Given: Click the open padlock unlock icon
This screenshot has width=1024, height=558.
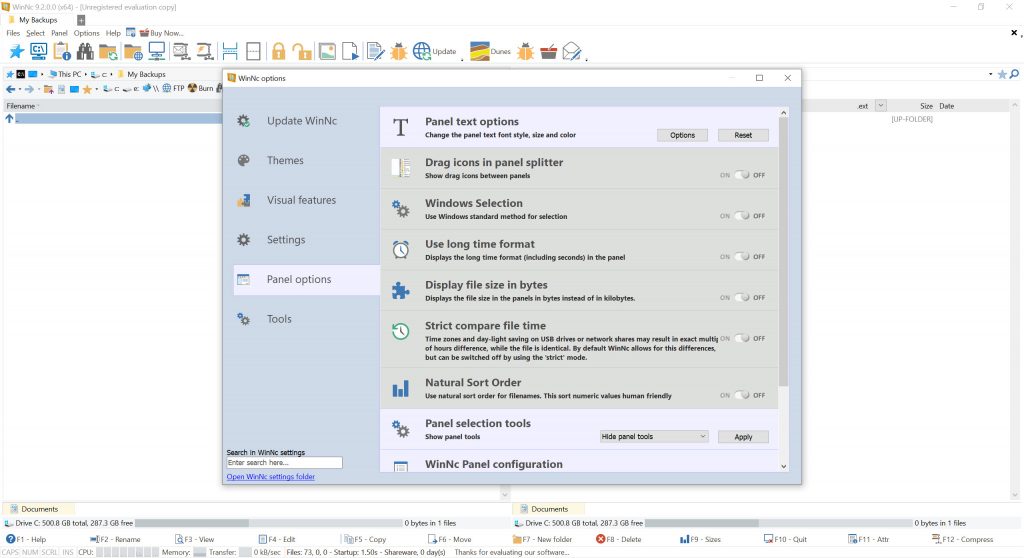Looking at the screenshot, I should point(302,51).
